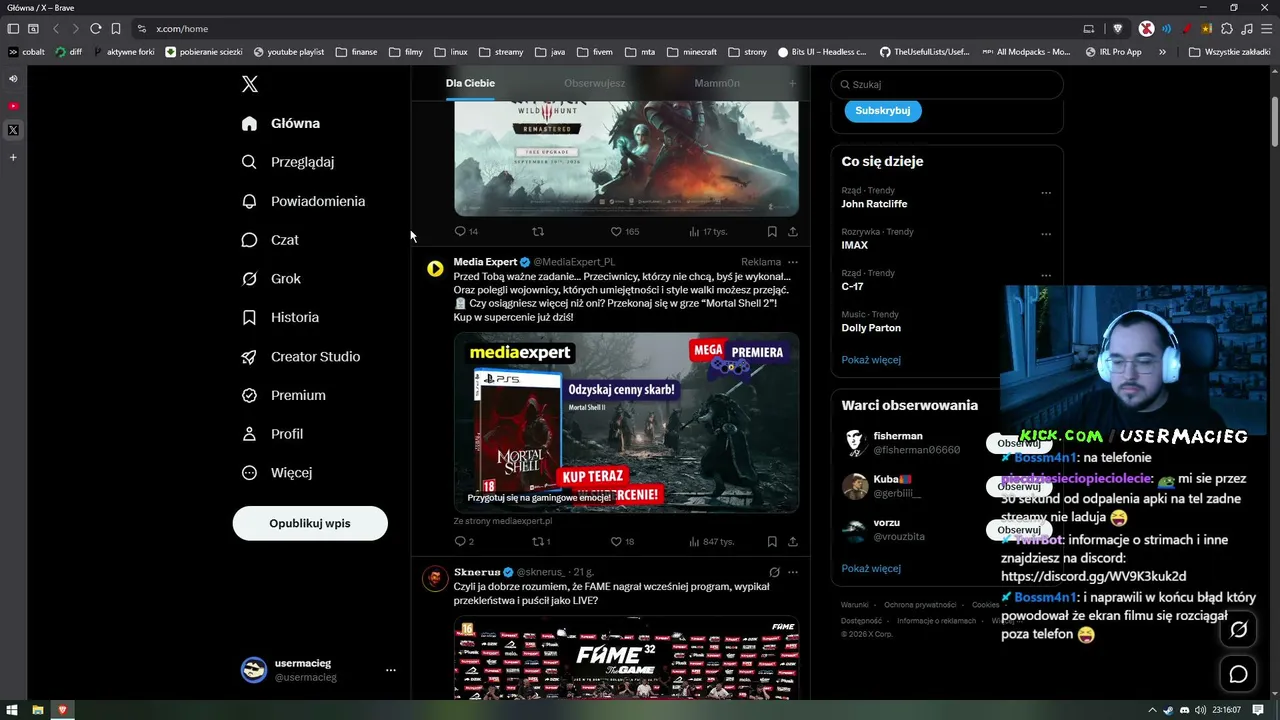Open Przeglądaj explore page
The image size is (1280, 720).
288,162
